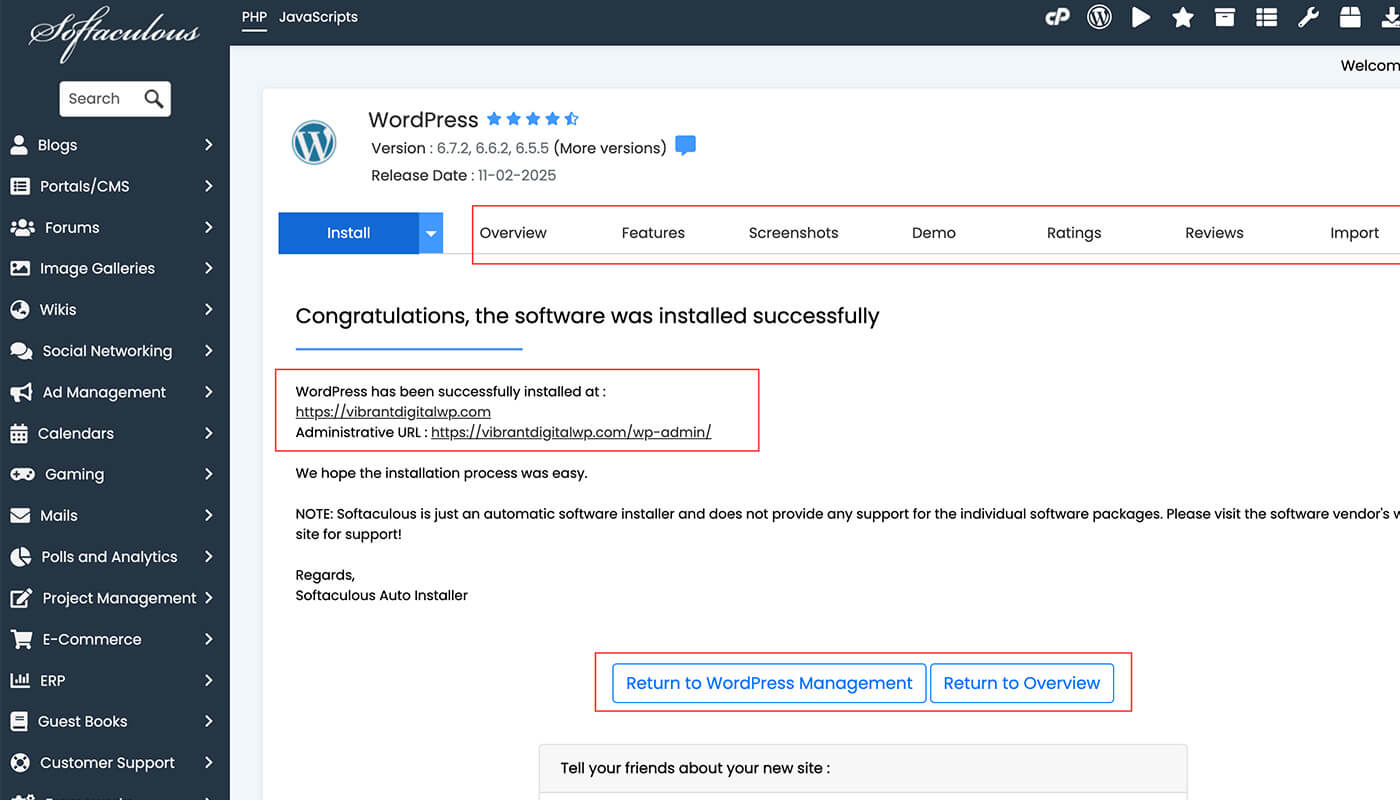Open the Demo tab
The height and width of the screenshot is (800, 1400).
(934, 233)
